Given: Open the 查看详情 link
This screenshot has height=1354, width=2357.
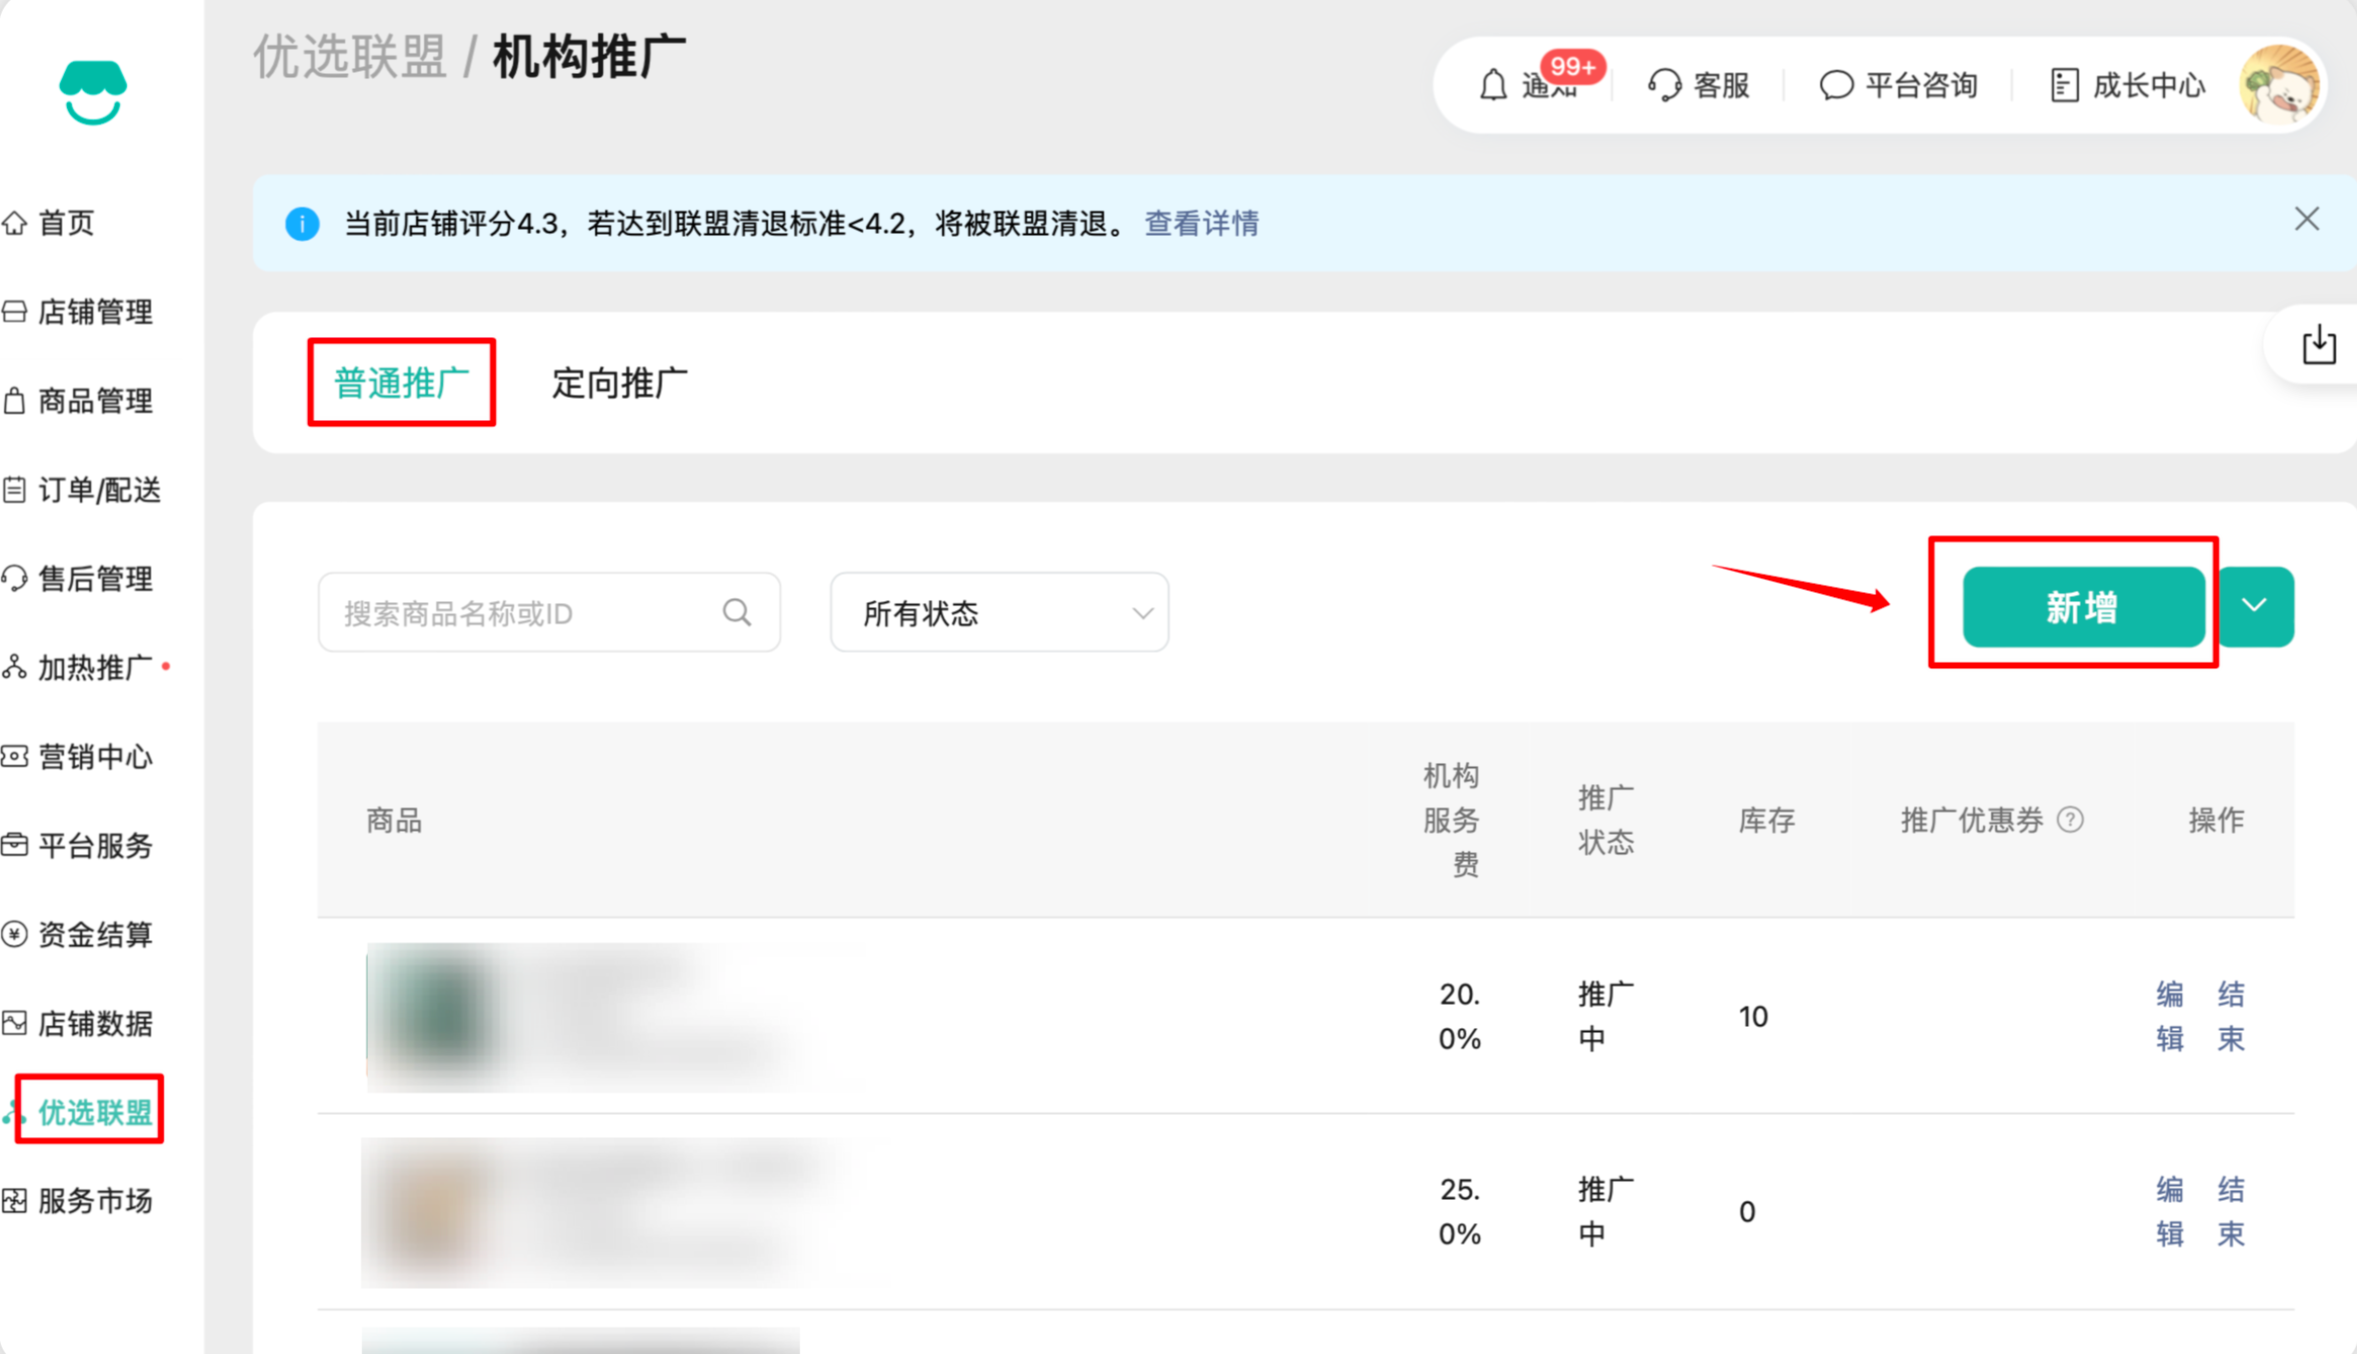Looking at the screenshot, I should [x=1201, y=223].
